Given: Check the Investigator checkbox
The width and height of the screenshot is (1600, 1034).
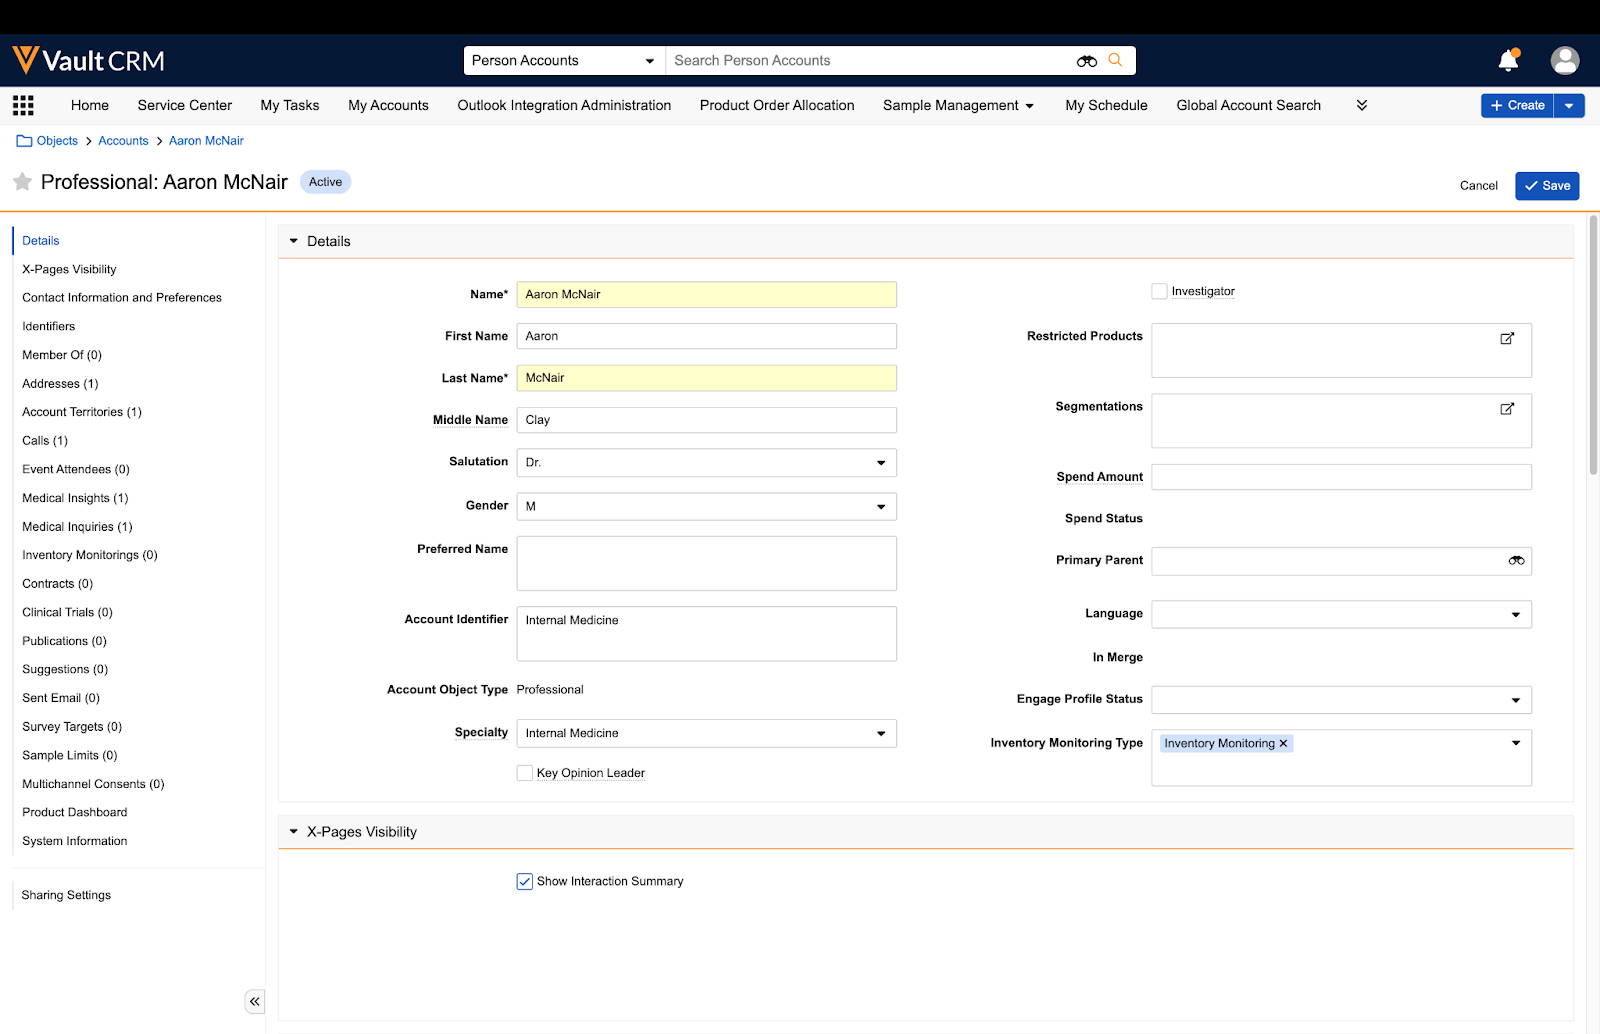Looking at the screenshot, I should click(1159, 291).
